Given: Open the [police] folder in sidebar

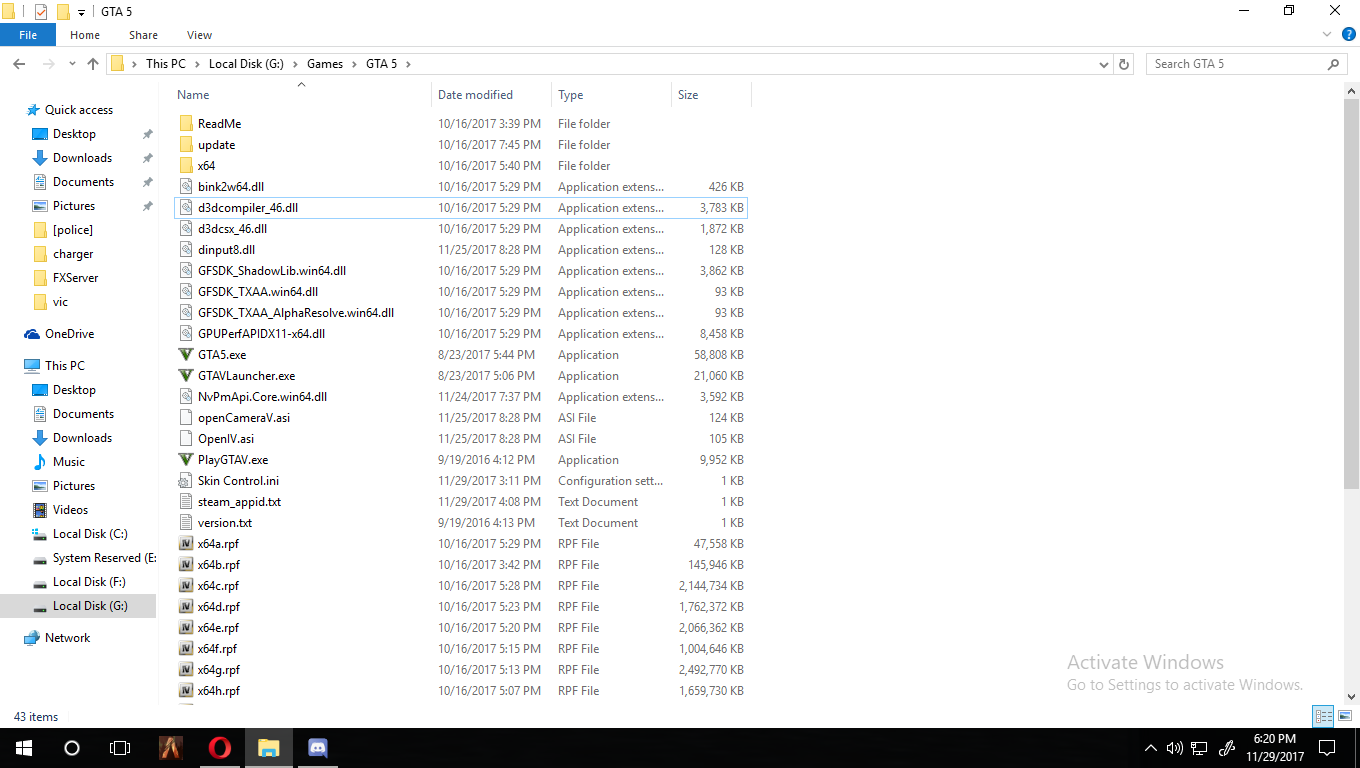Looking at the screenshot, I should (72, 230).
